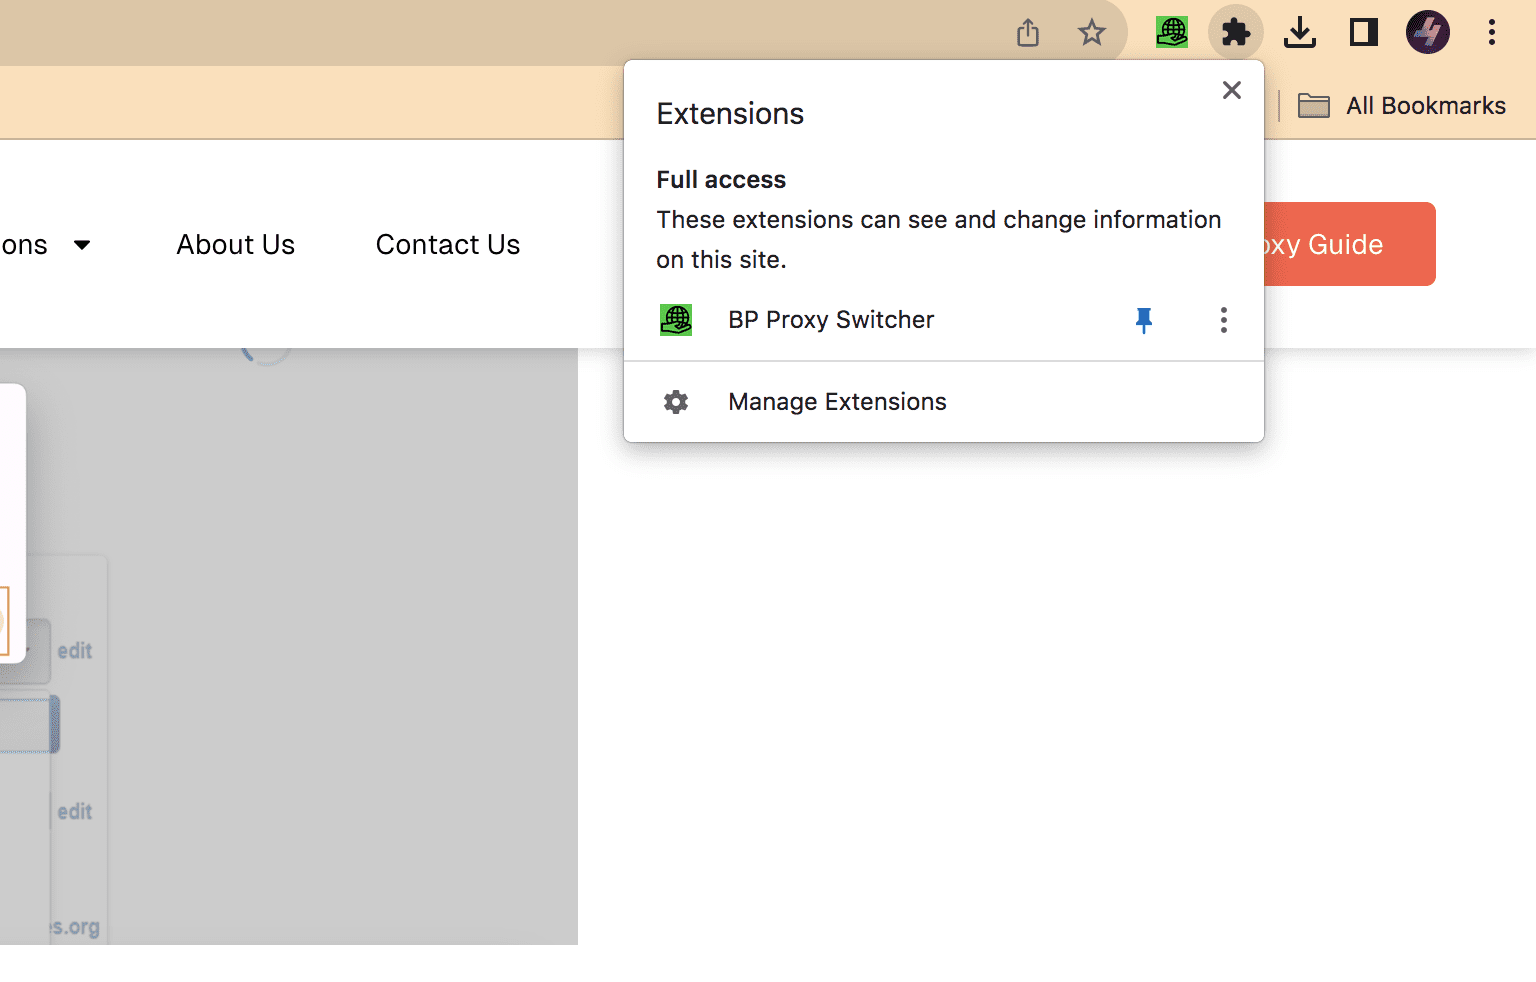Toggle the side panel icon
The height and width of the screenshot is (982, 1536).
[x=1364, y=33]
